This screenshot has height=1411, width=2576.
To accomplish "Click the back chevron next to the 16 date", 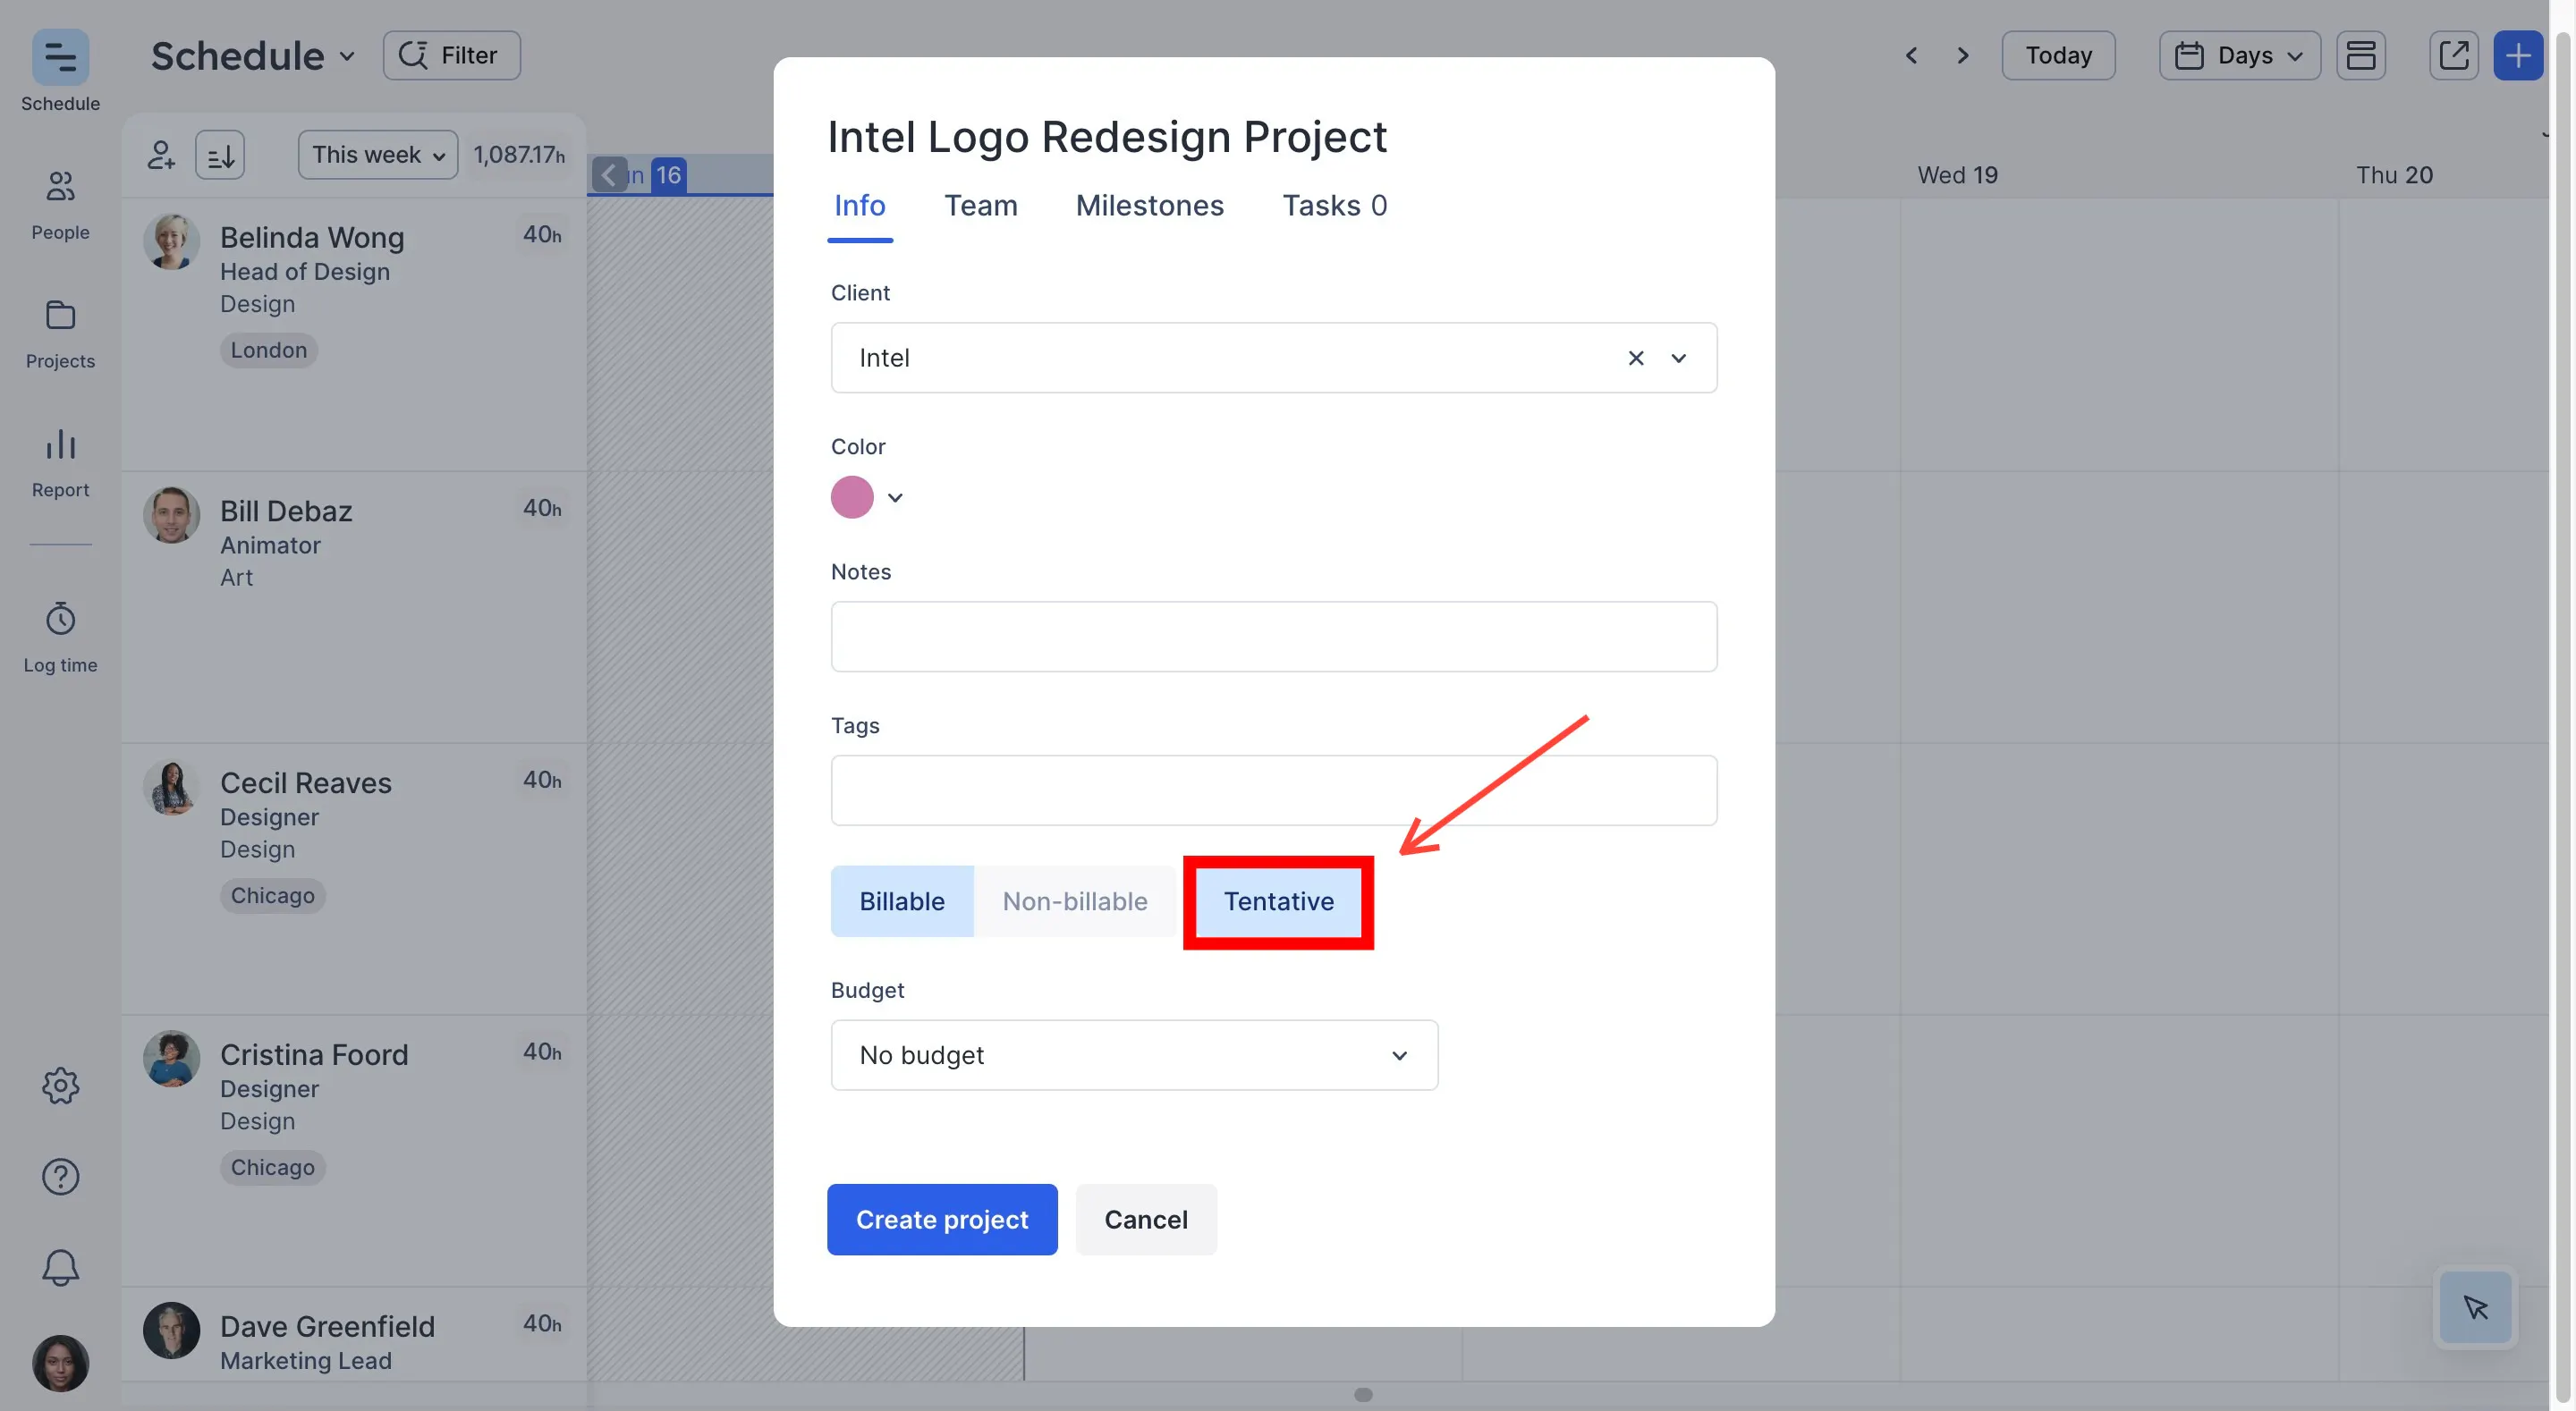I will pyautogui.click(x=609, y=175).
